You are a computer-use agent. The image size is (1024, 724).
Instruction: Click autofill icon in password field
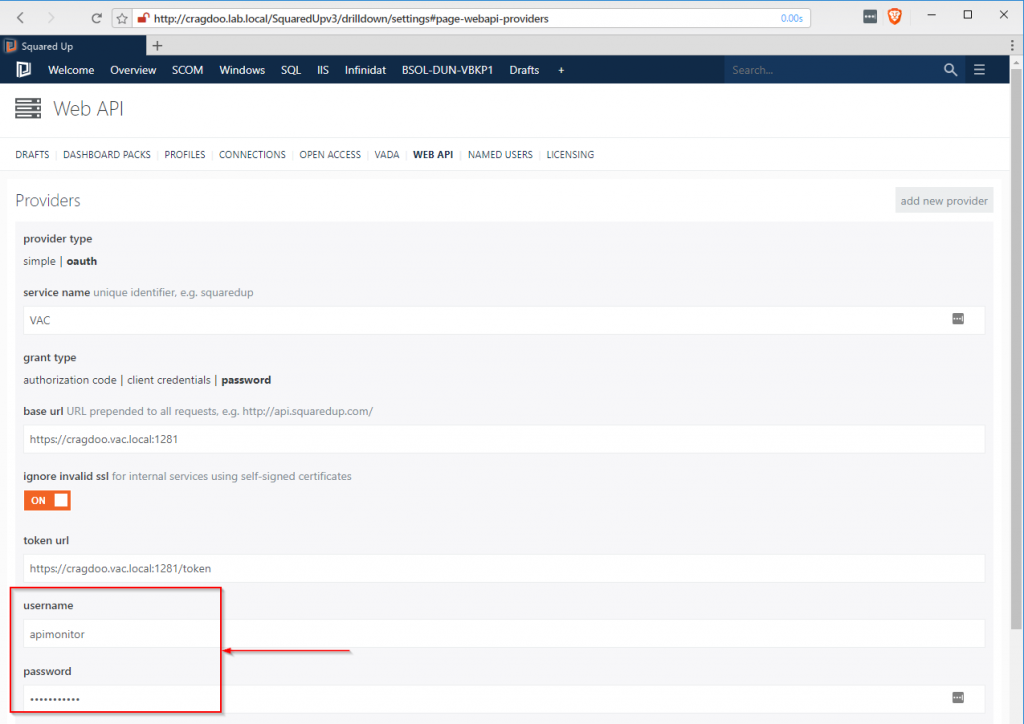coord(957,697)
